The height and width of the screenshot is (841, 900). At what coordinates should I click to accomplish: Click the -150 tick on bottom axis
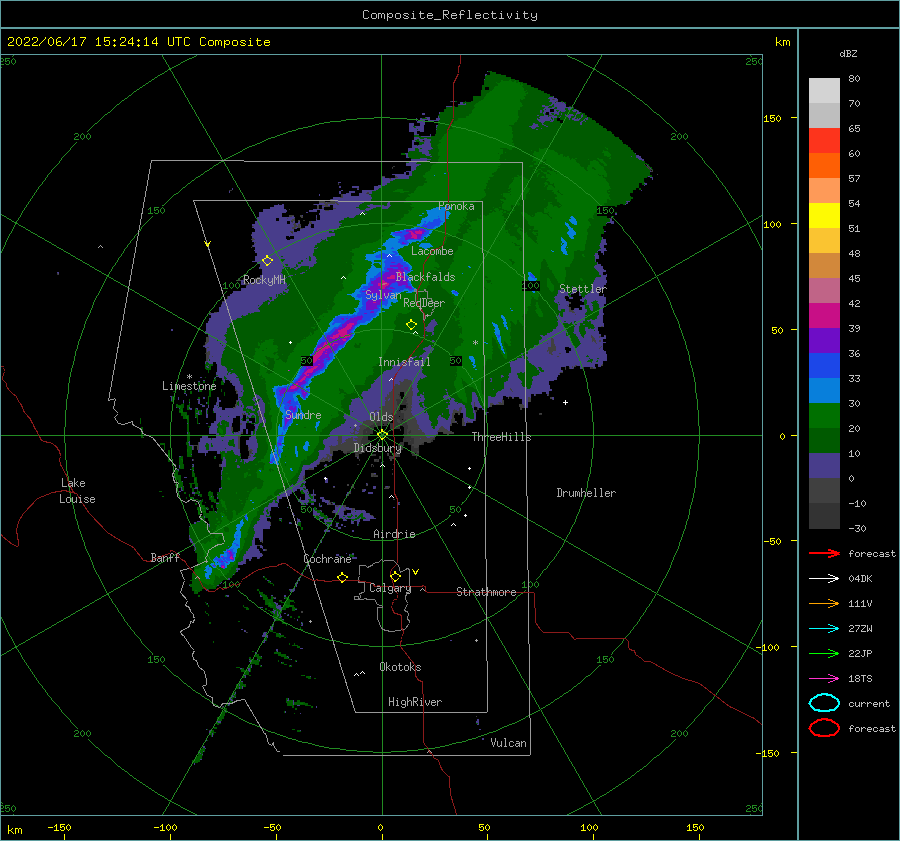pyautogui.click(x=59, y=827)
